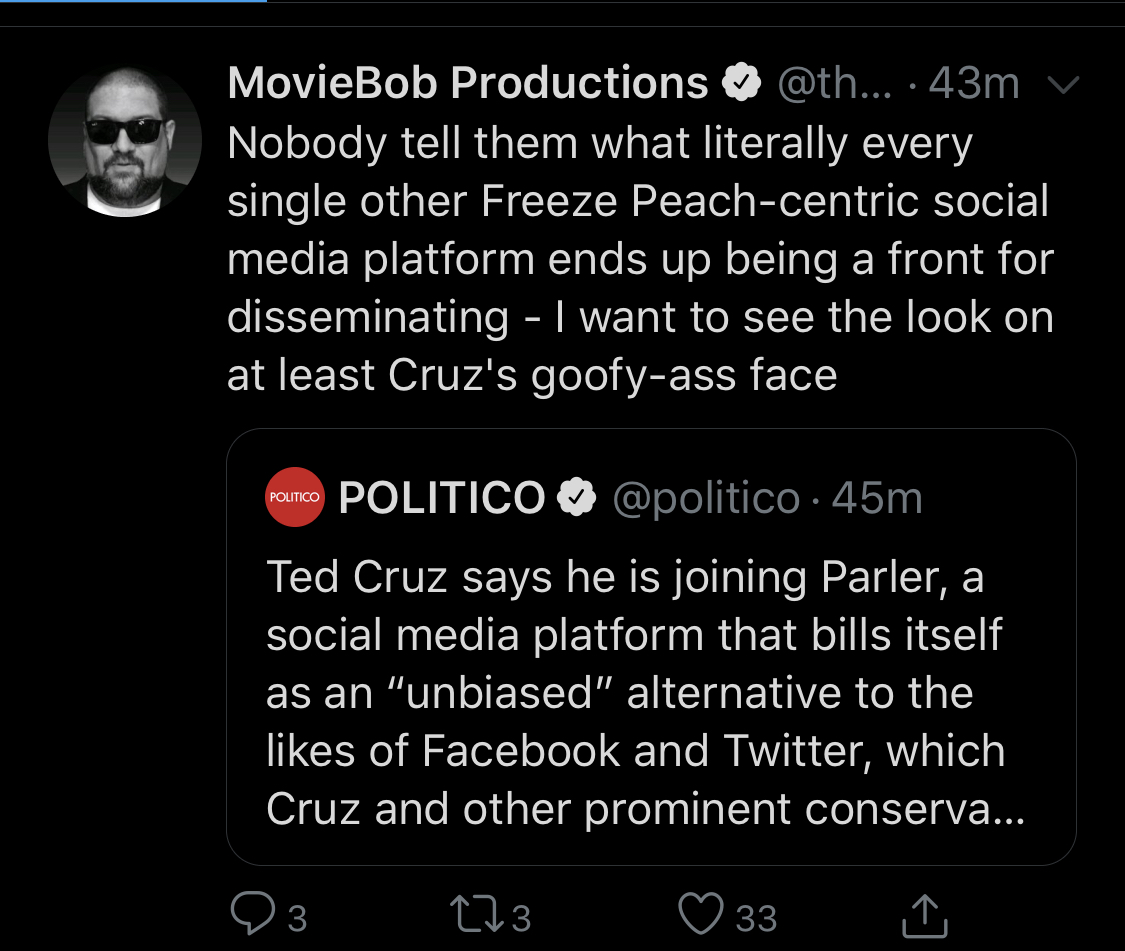Click the like count 33
Image resolution: width=1125 pixels, height=951 pixels.
pos(756,918)
